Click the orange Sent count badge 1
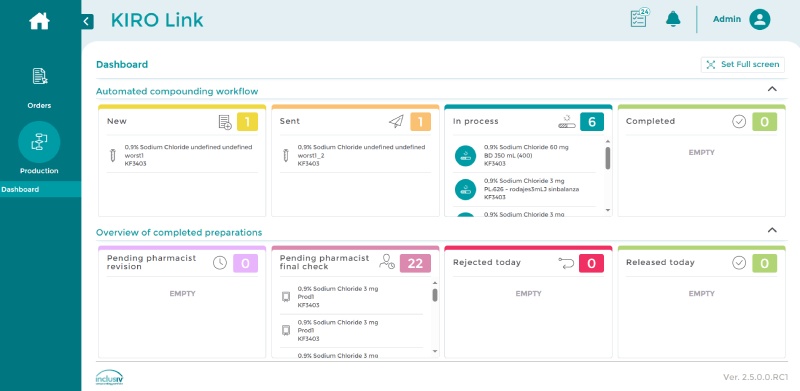 420,122
